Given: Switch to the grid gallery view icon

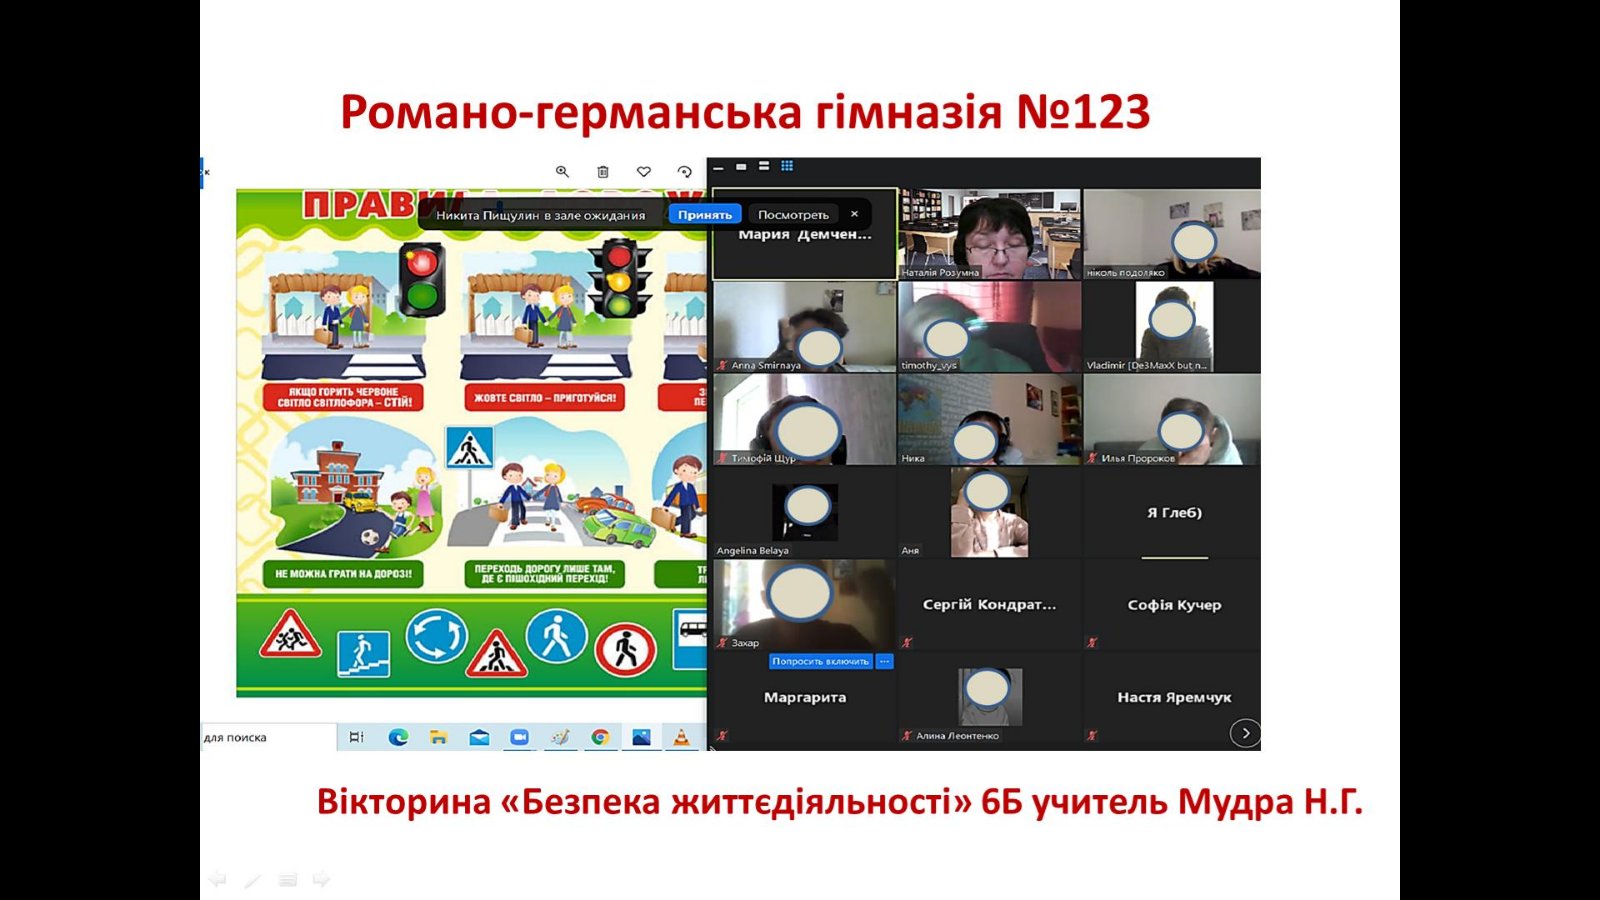Looking at the screenshot, I should click(x=787, y=166).
